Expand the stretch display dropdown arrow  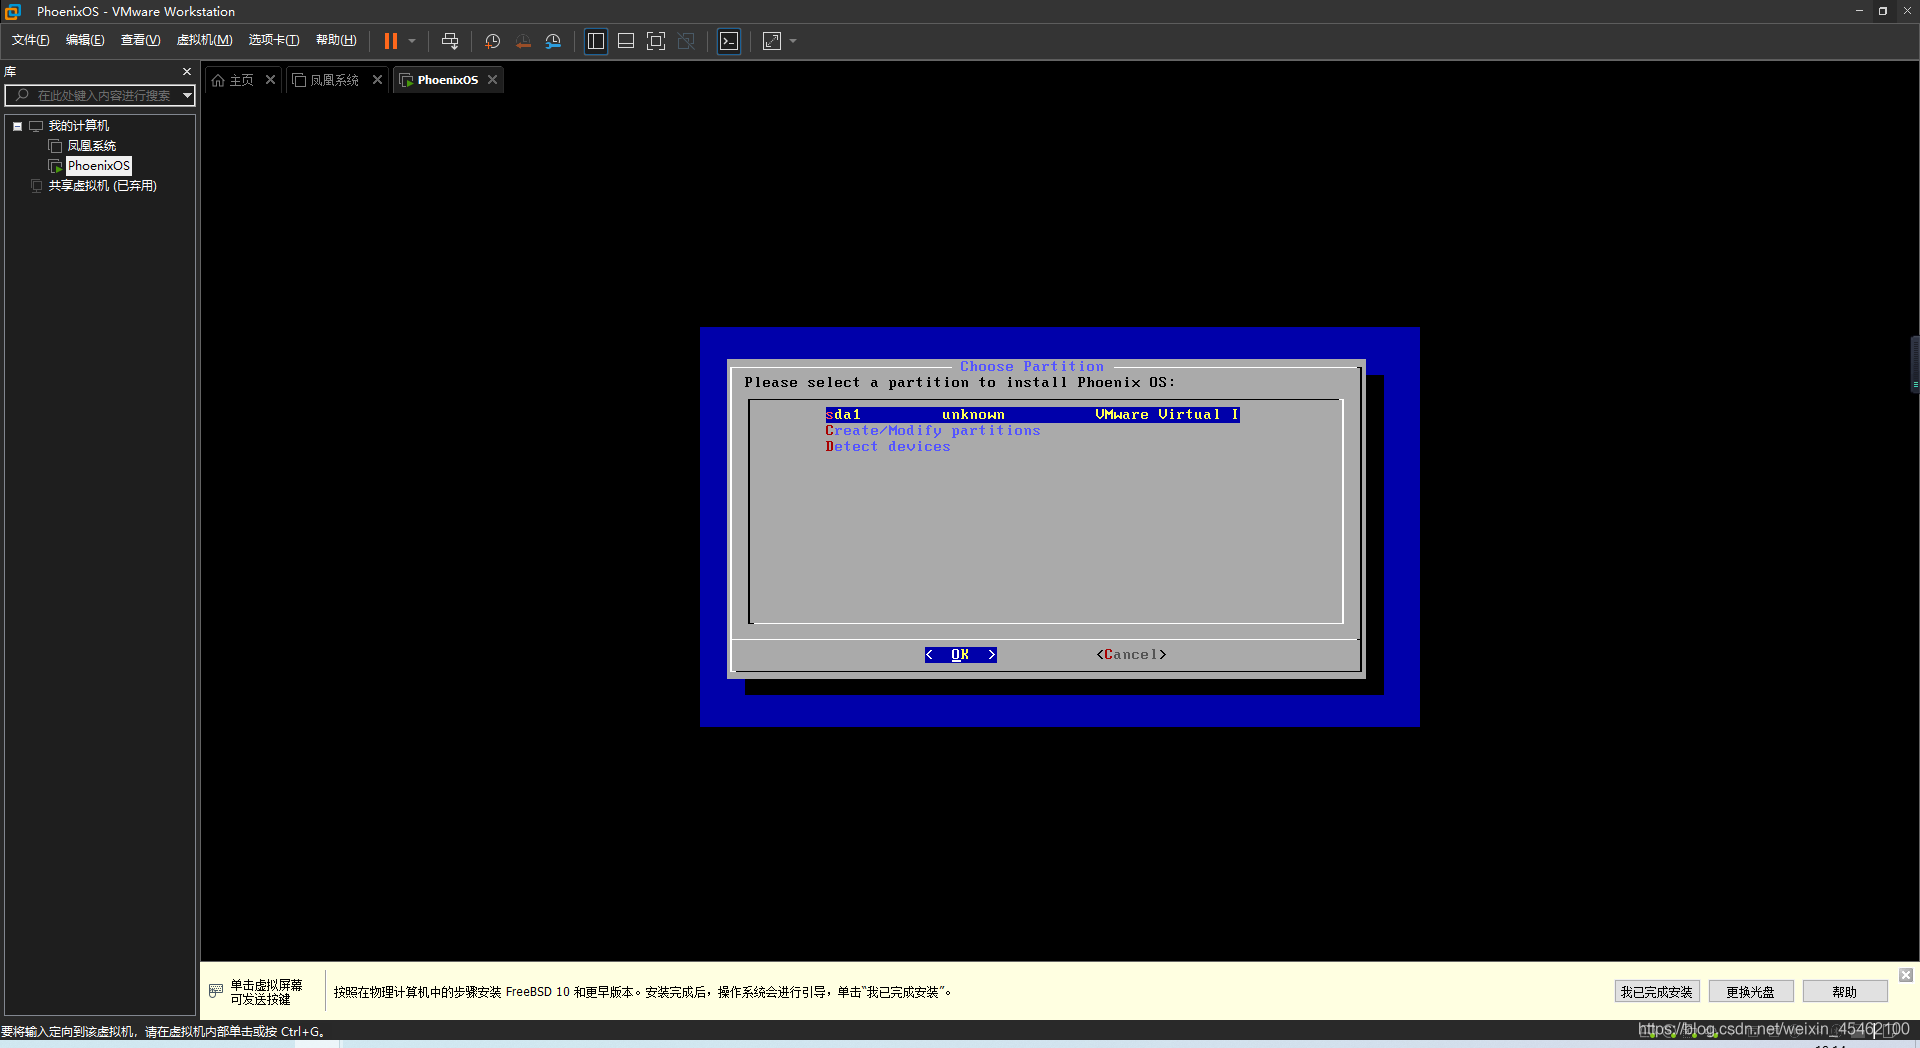click(x=793, y=41)
